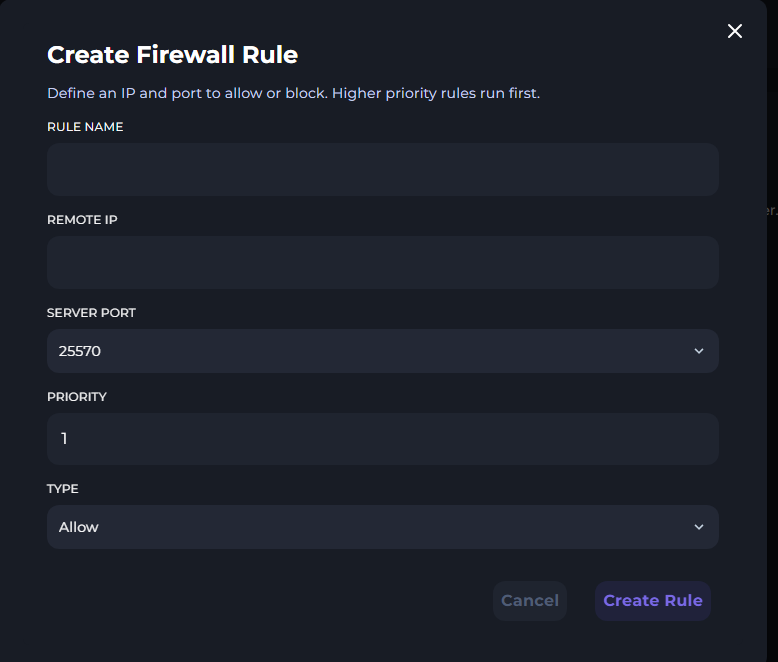The height and width of the screenshot is (662, 778).
Task: Click the rule description text below heading
Action: tap(293, 93)
